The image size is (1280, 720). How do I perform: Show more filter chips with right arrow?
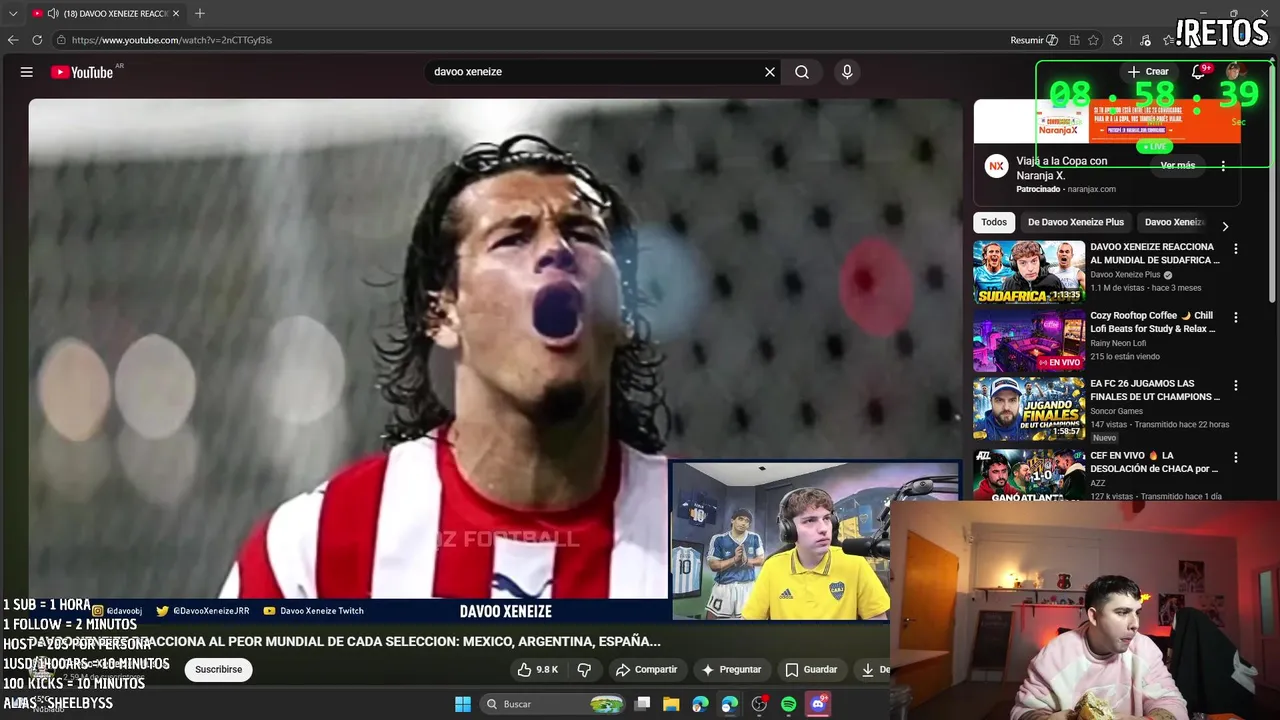pyautogui.click(x=1225, y=226)
